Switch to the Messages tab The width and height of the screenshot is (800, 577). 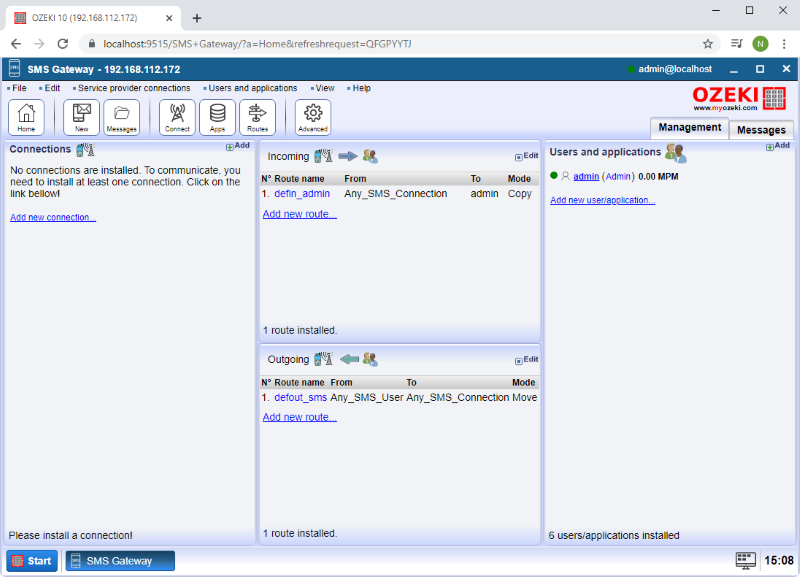(x=761, y=130)
